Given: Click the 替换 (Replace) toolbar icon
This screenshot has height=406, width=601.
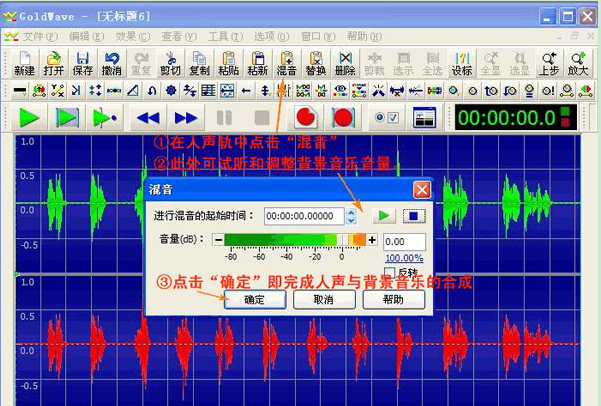Looking at the screenshot, I should point(316,64).
